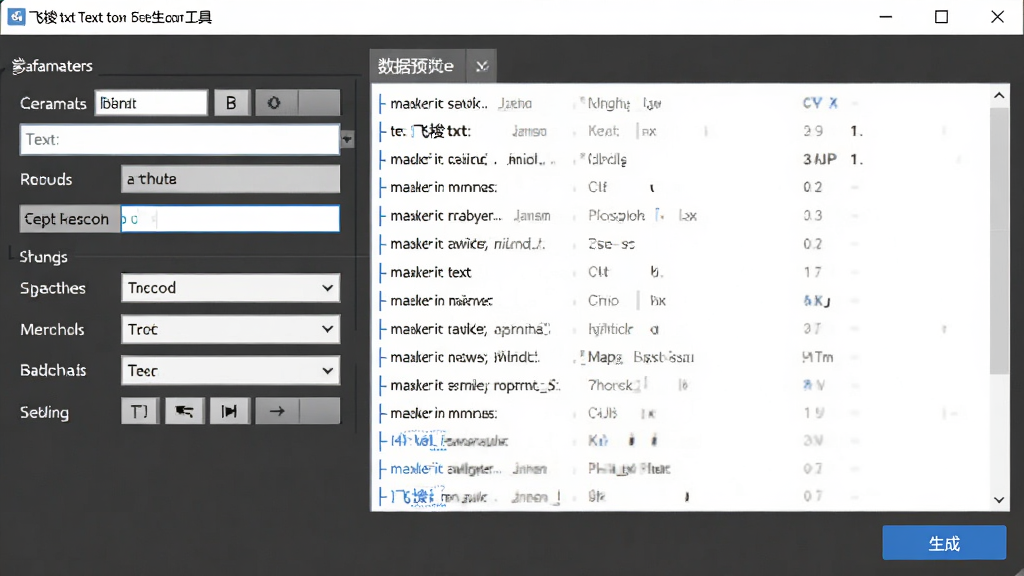Select the 'maskerit text' row in preview list

[x=682, y=272]
